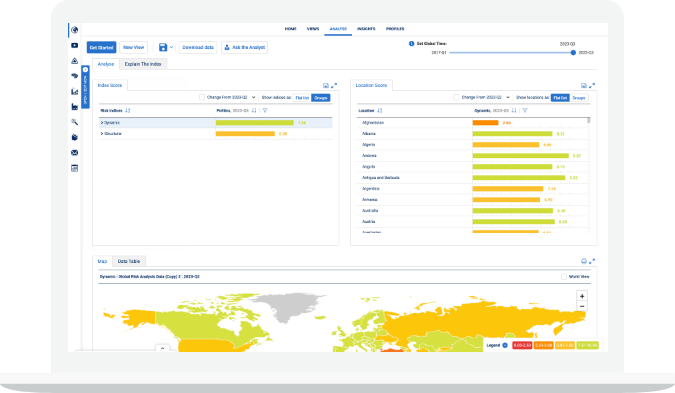Sort the Politics score column in Index Score
This screenshot has height=393, width=675.
point(254,111)
